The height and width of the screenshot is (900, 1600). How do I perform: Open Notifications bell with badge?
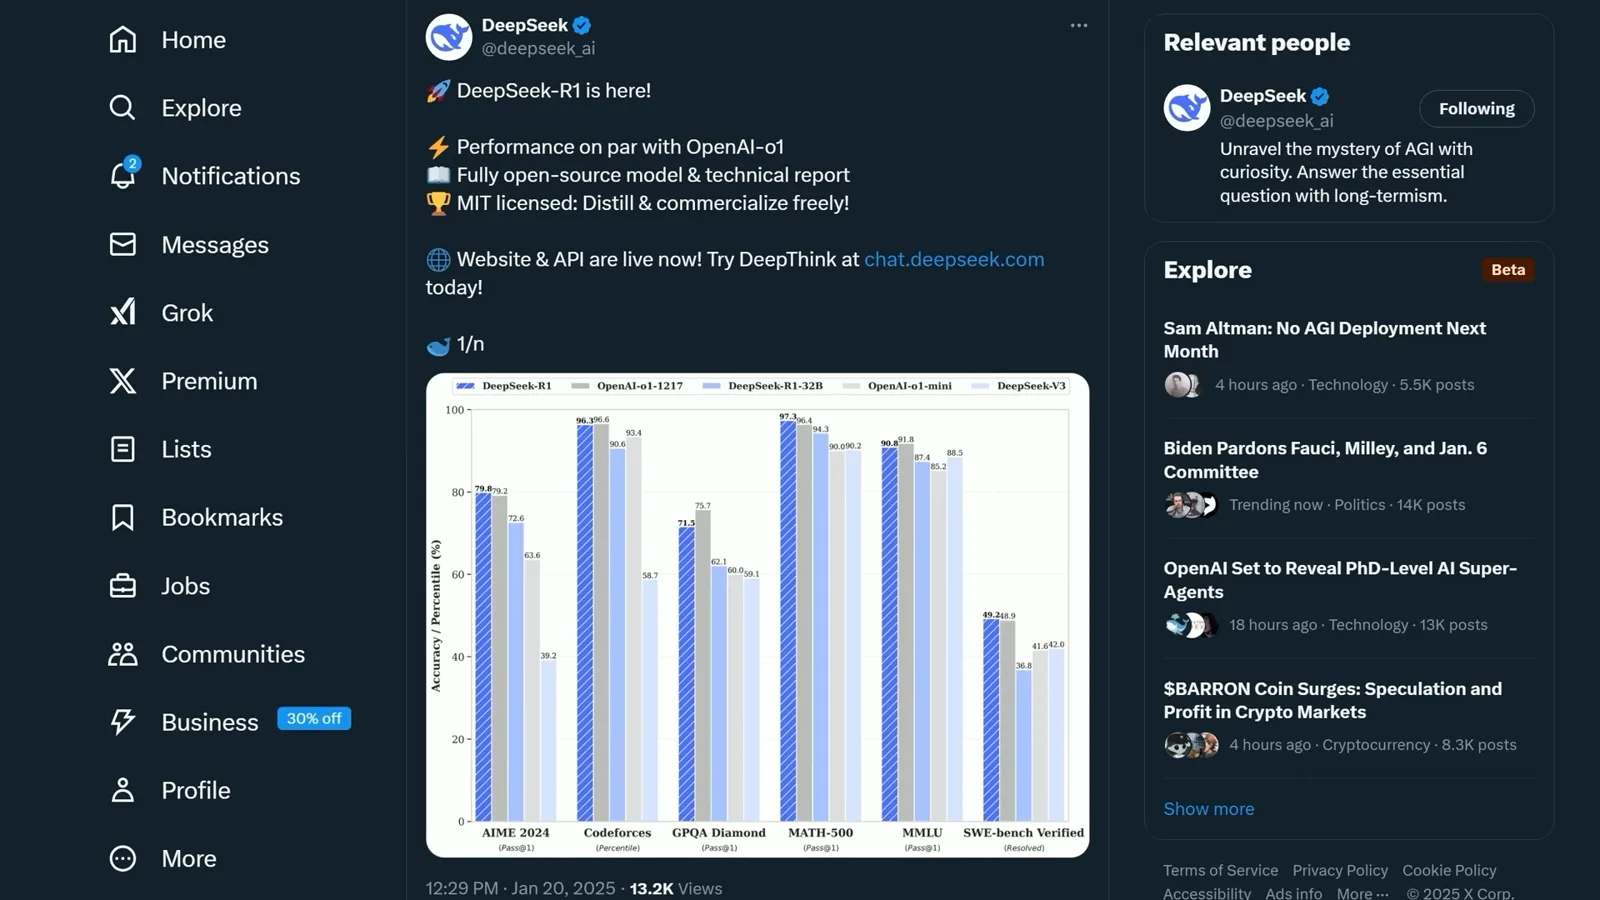pyautogui.click(x=124, y=174)
